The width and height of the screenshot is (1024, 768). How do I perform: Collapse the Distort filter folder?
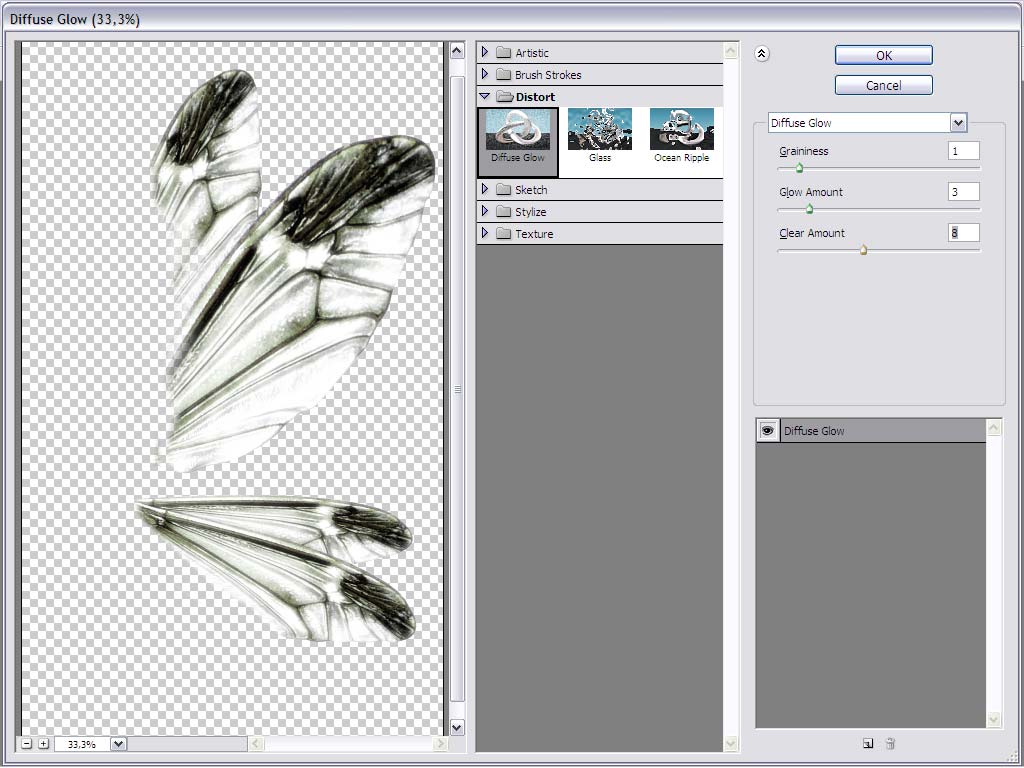coord(485,96)
